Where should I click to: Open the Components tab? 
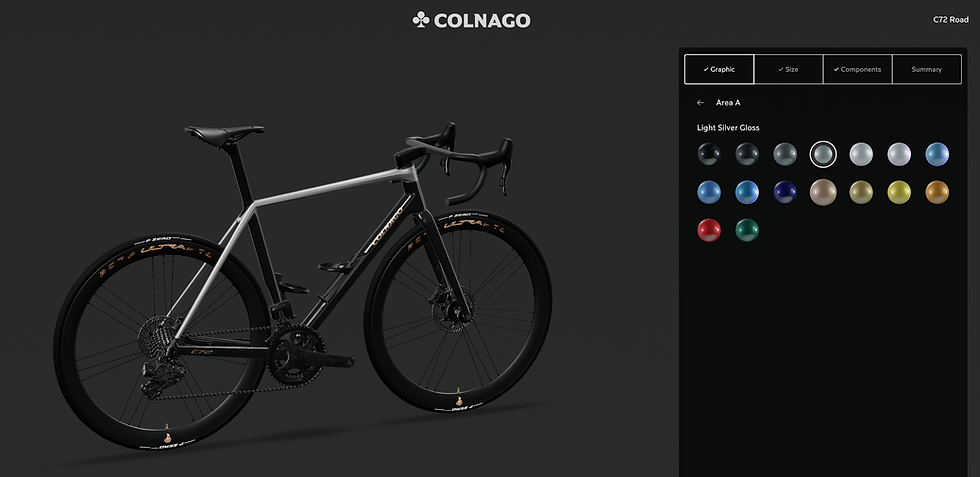pyautogui.click(x=858, y=69)
